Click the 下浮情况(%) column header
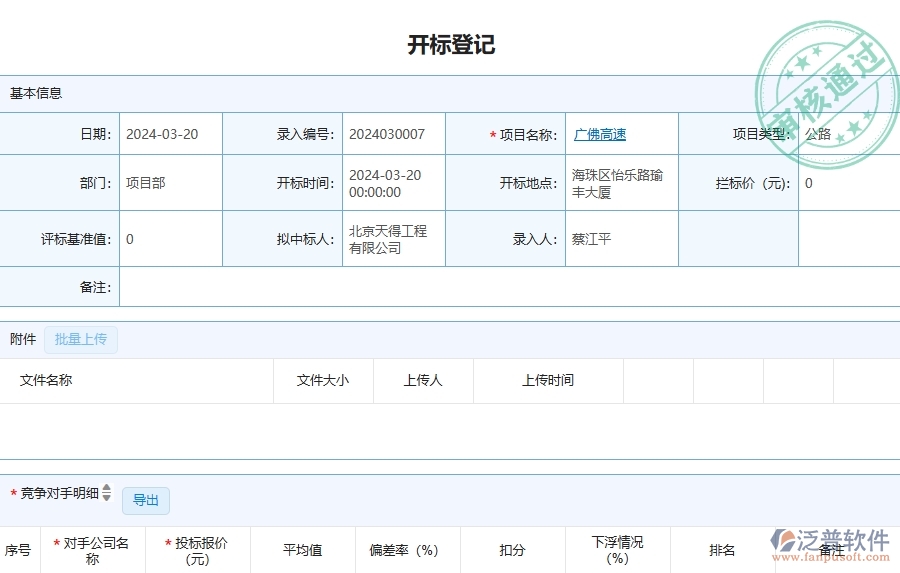 (x=618, y=550)
